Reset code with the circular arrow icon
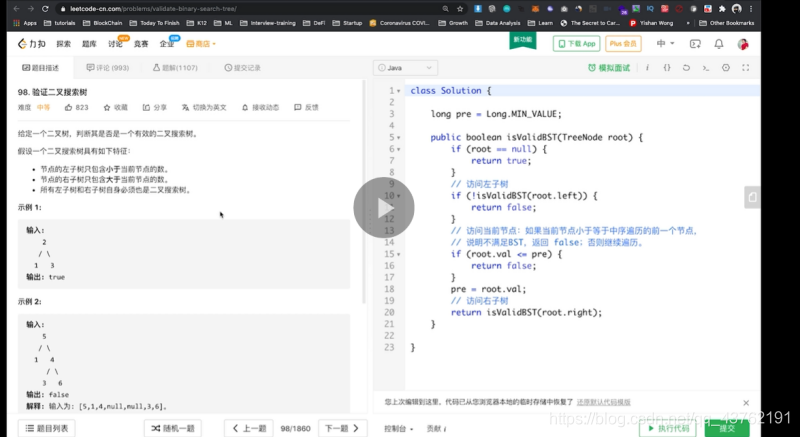The width and height of the screenshot is (800, 437). (x=686, y=68)
